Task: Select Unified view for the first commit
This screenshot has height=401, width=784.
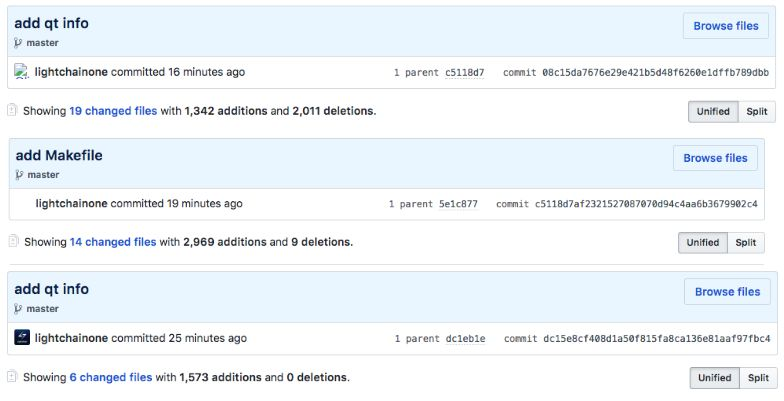Action: click(x=713, y=112)
